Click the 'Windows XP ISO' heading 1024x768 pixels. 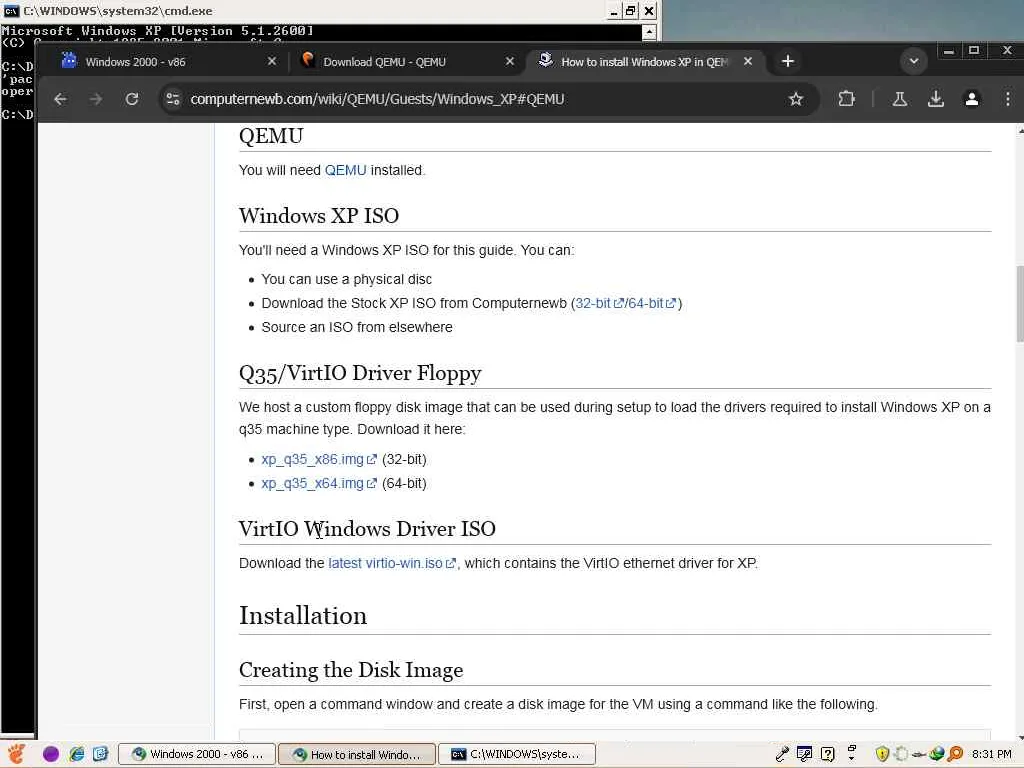[319, 216]
